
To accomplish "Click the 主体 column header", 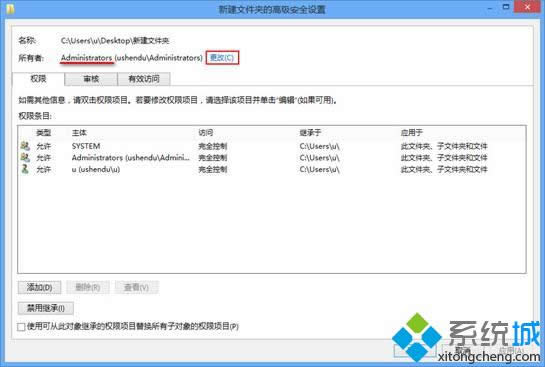I will (x=79, y=133).
